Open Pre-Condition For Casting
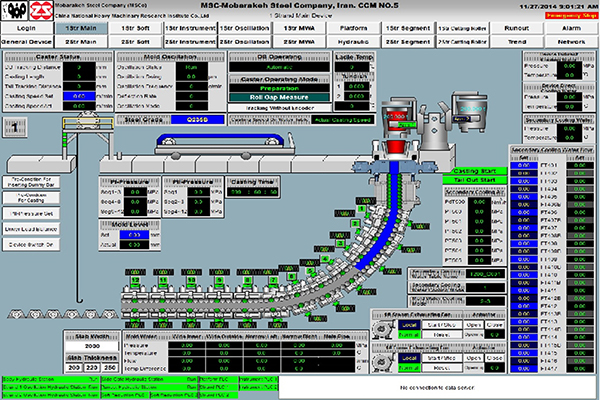The image size is (600, 400). click(x=31, y=198)
